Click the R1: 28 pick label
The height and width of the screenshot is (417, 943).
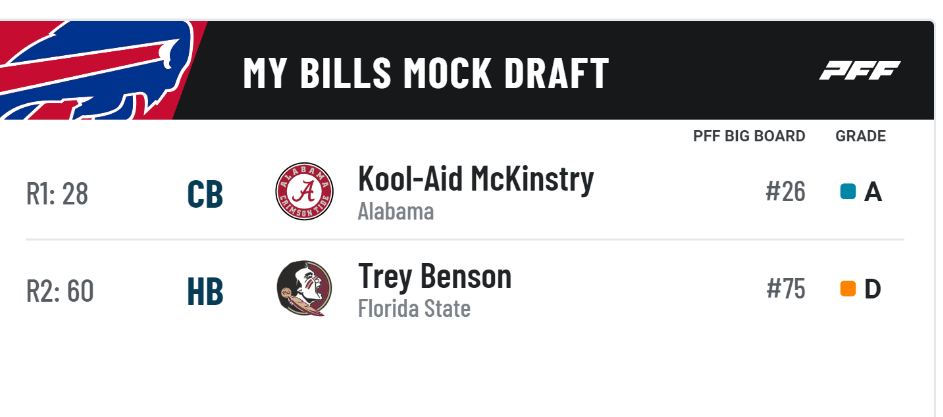(x=57, y=194)
